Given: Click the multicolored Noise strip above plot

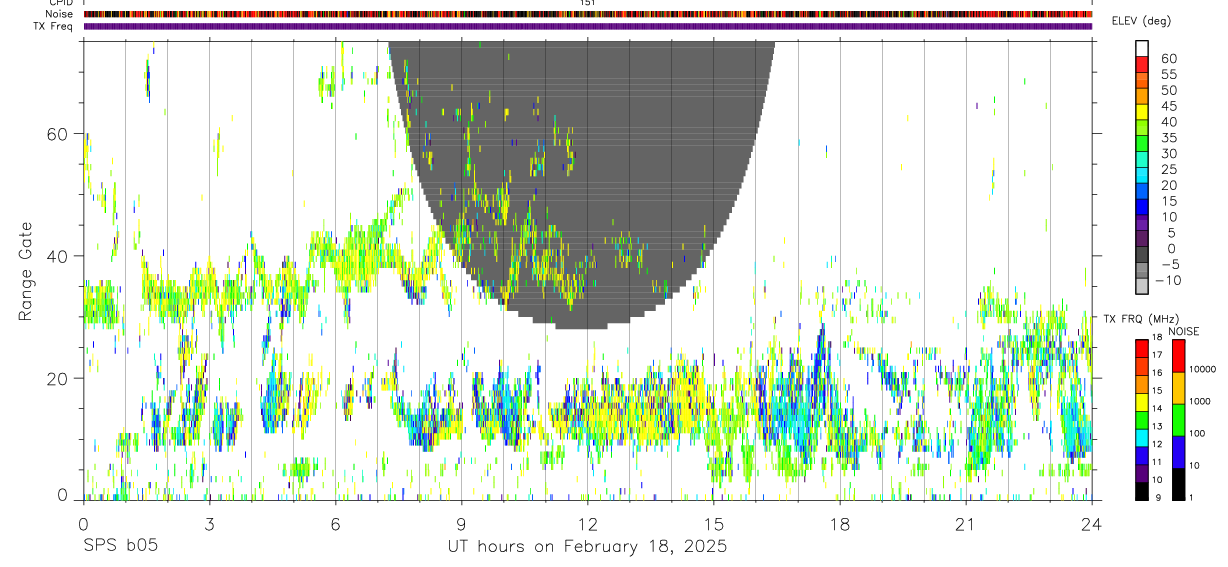Looking at the screenshot, I should pyautogui.click(x=587, y=14).
